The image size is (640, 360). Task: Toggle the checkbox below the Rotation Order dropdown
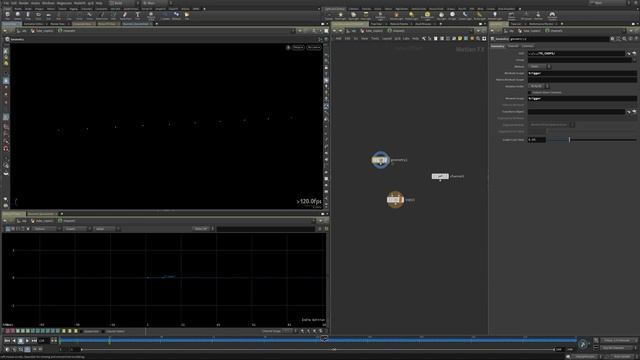click(530, 93)
